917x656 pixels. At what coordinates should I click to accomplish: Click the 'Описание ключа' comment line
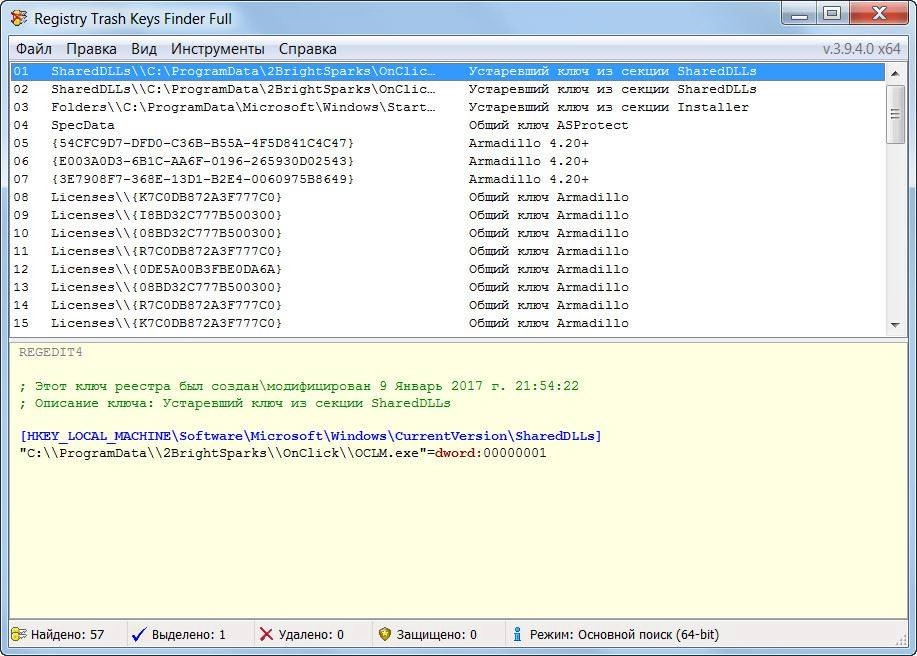point(235,403)
